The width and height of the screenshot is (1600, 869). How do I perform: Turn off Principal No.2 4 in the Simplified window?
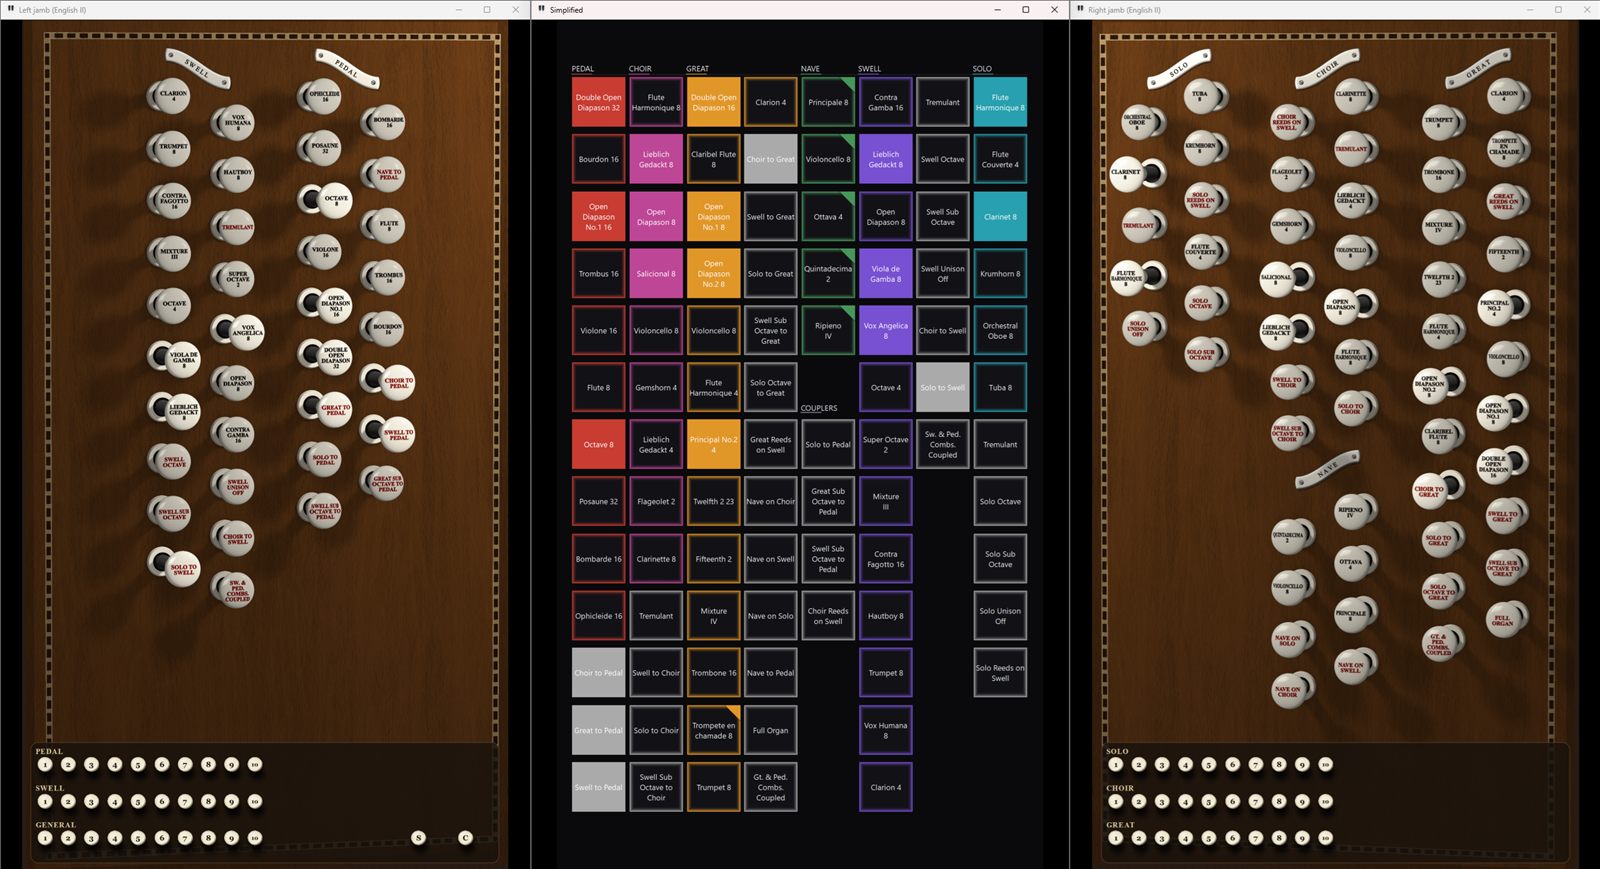[713, 444]
